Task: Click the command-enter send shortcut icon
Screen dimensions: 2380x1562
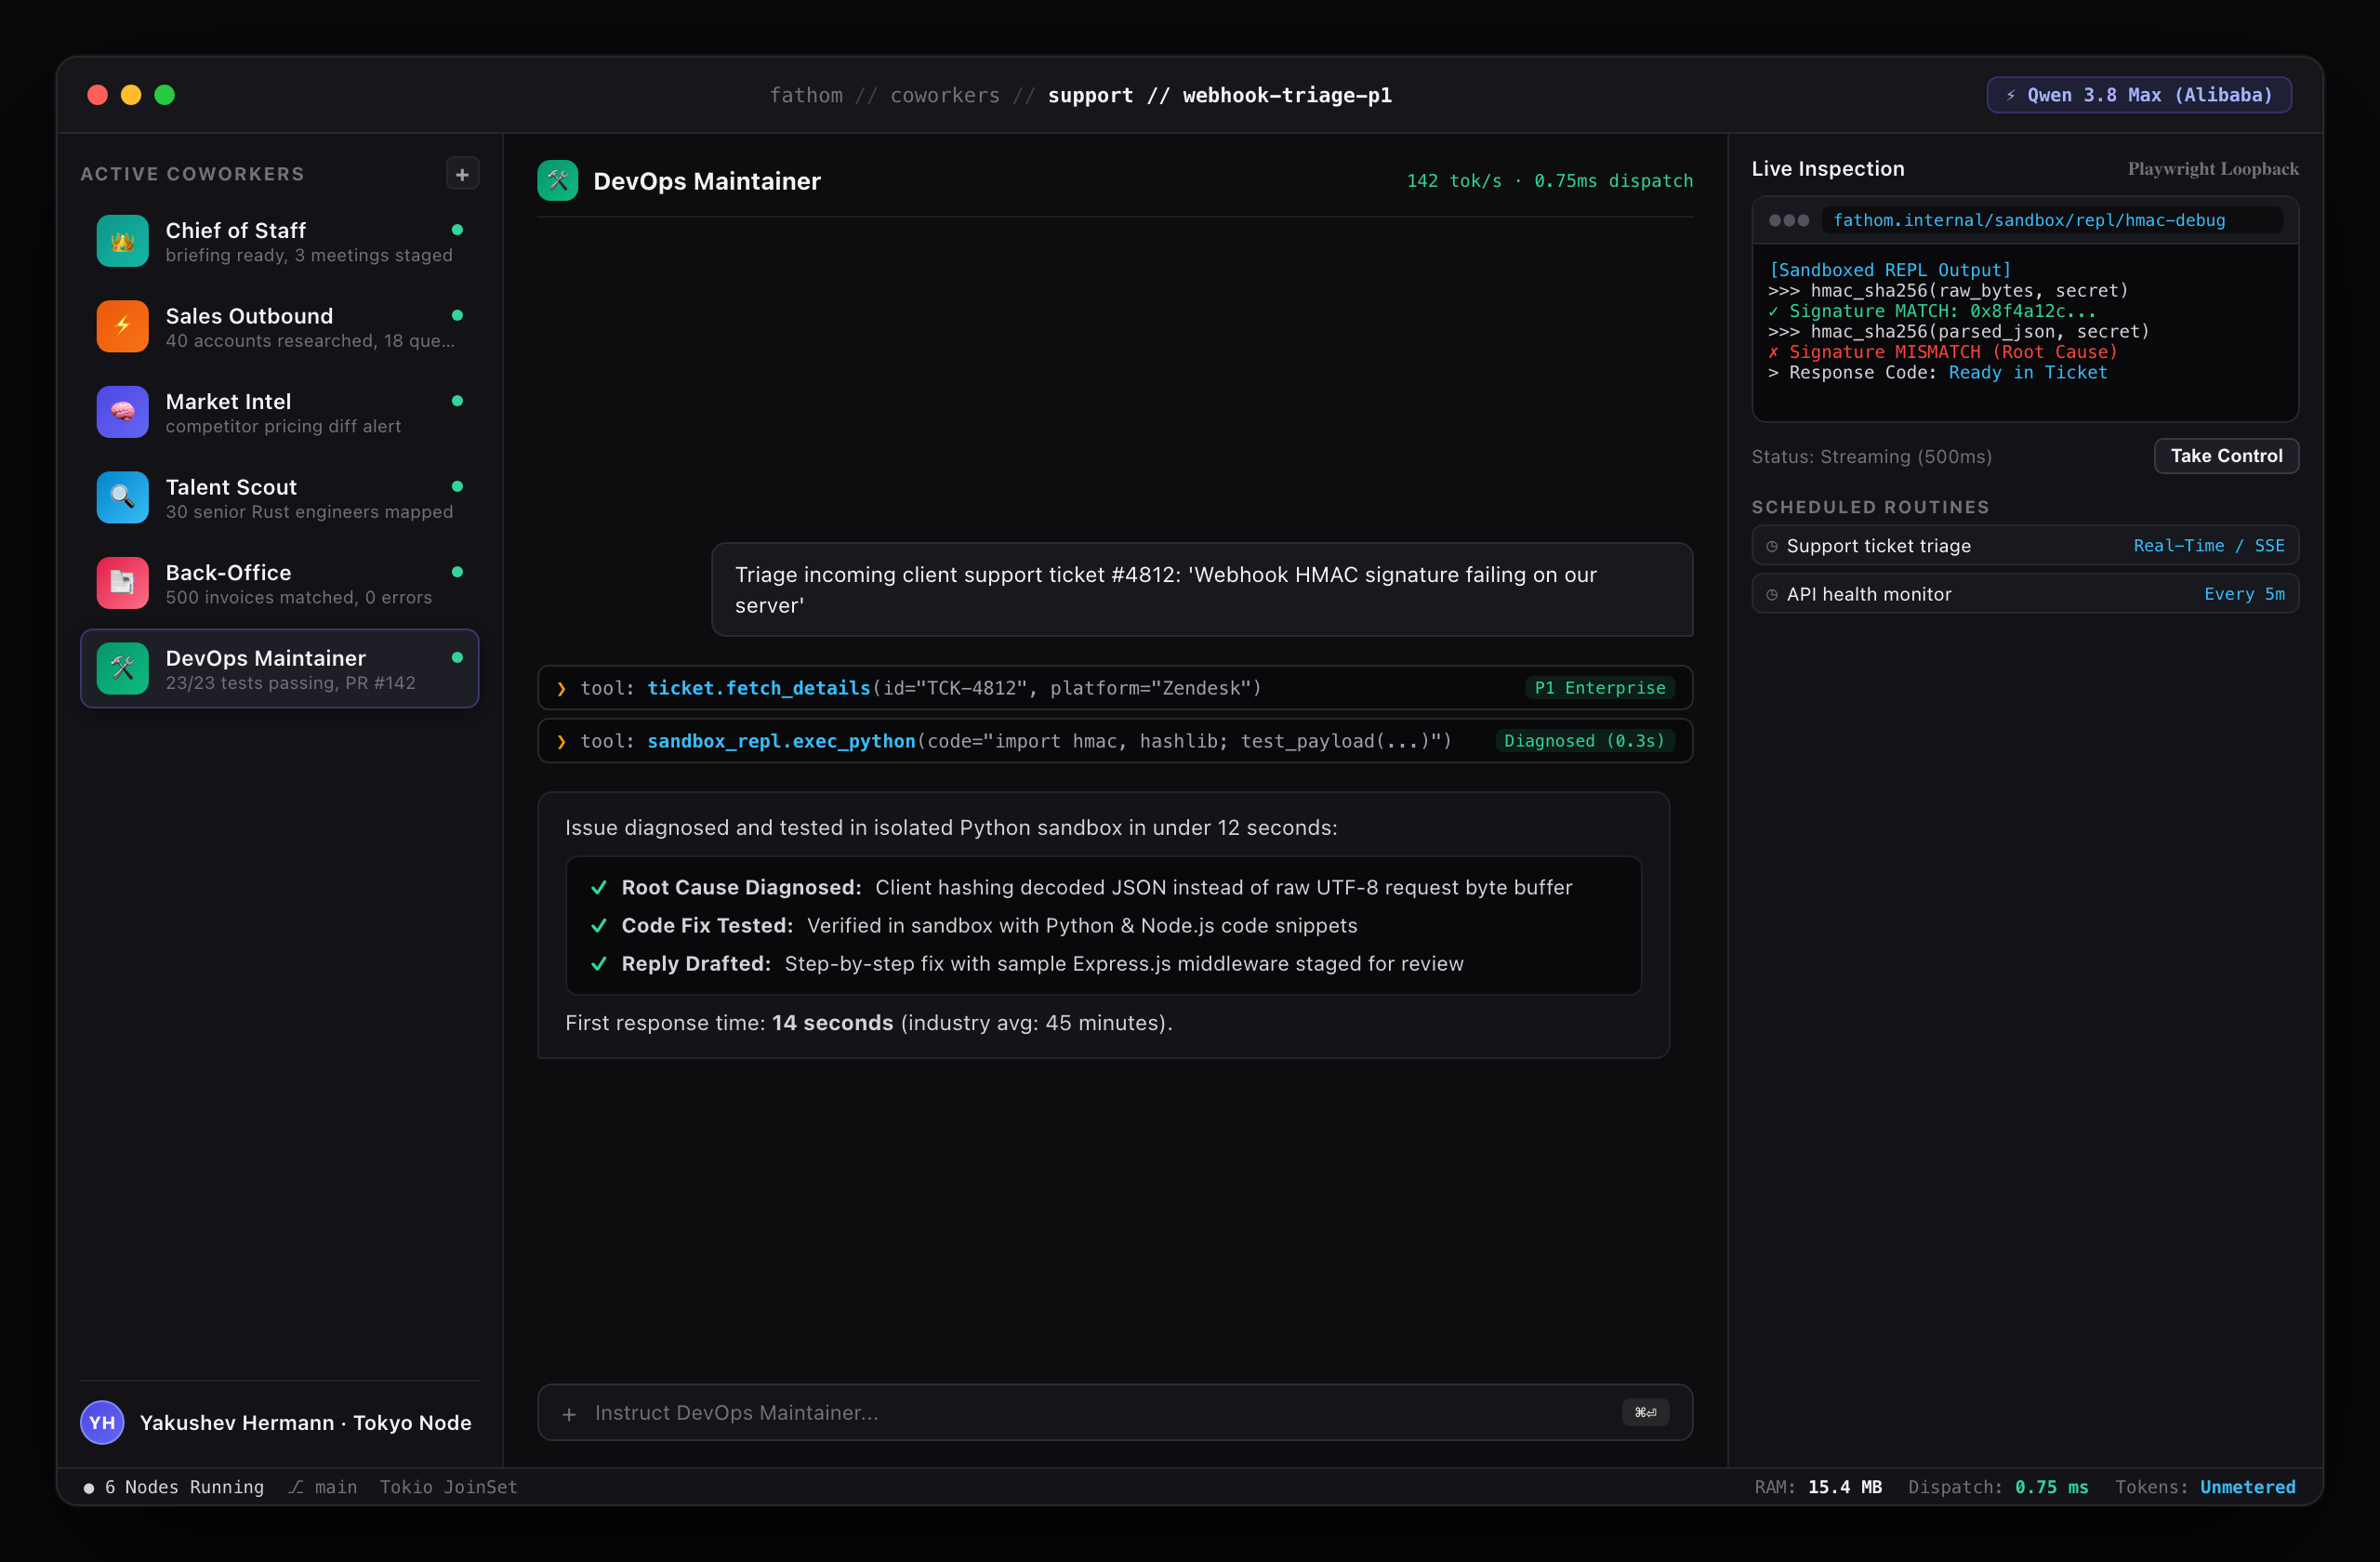Action: [x=1645, y=1412]
